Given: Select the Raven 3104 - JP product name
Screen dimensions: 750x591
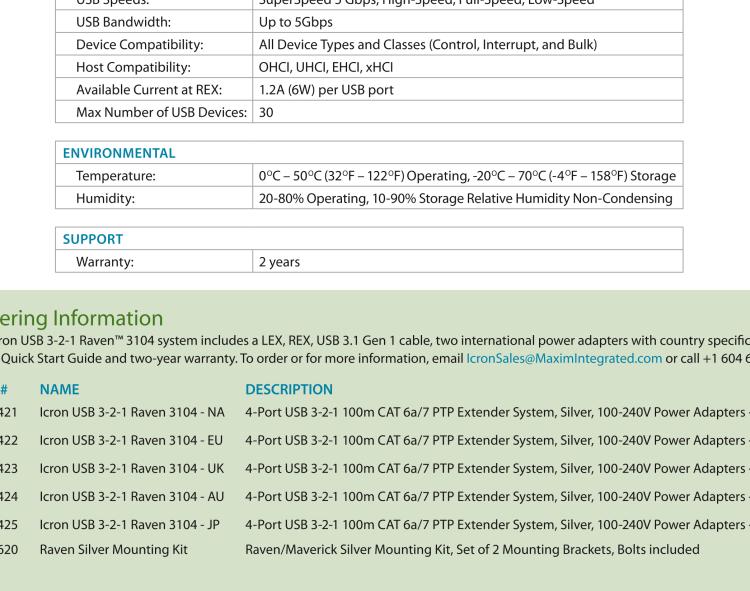Looking at the screenshot, I should point(130,522).
